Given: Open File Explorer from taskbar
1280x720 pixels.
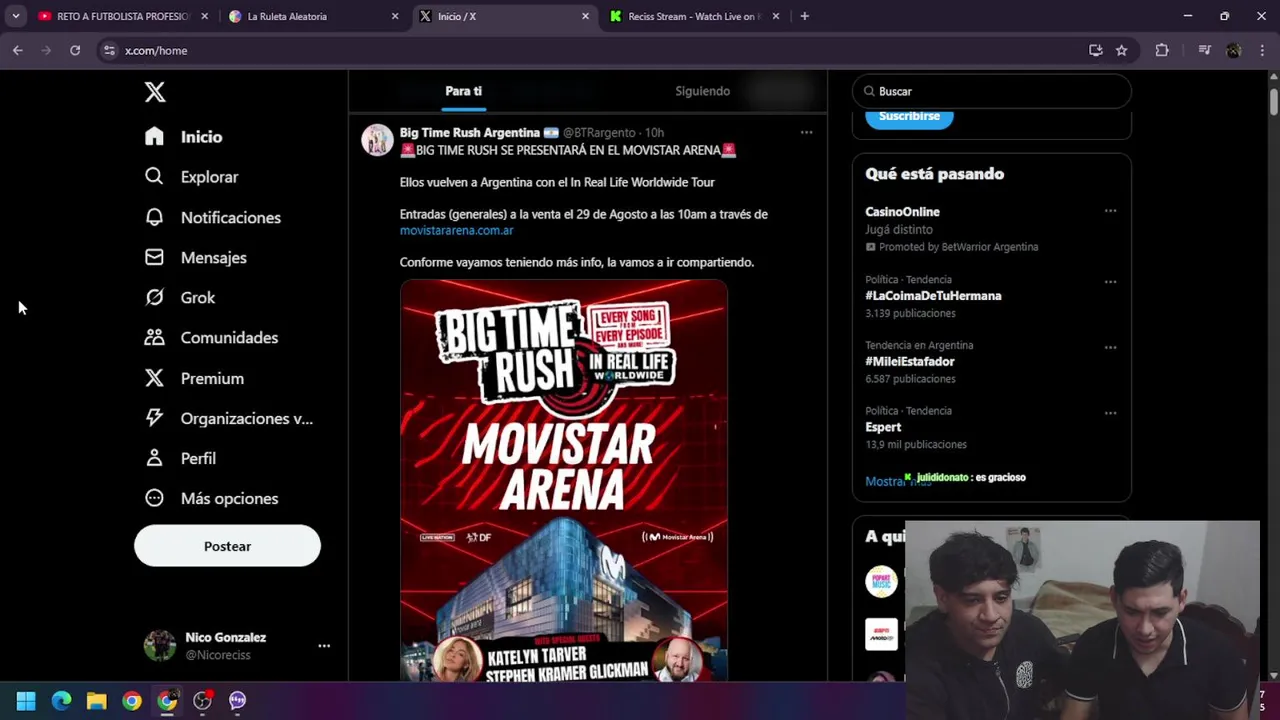Looking at the screenshot, I should (96, 701).
